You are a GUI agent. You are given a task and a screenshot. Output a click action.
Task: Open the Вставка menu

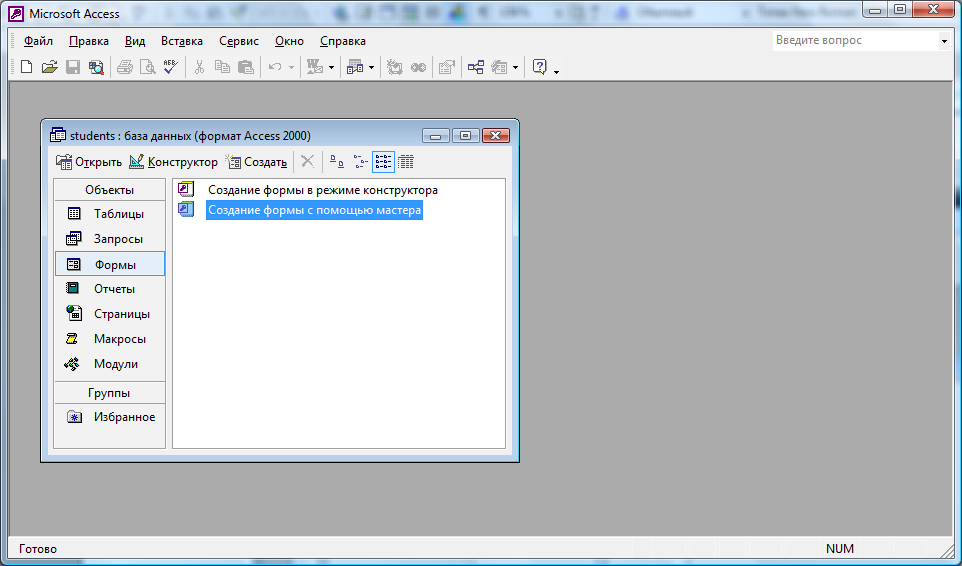tap(182, 41)
